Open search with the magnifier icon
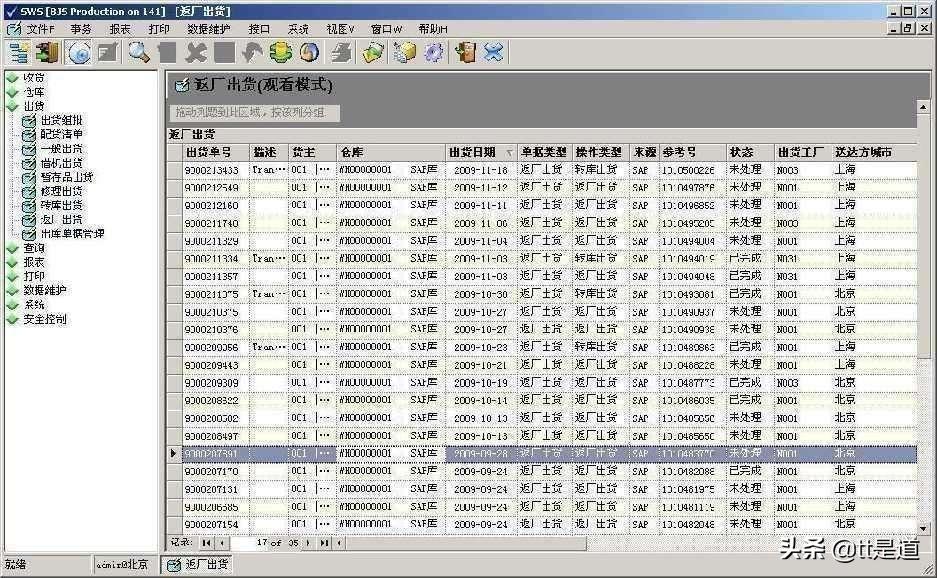The image size is (937, 578). 139,53
